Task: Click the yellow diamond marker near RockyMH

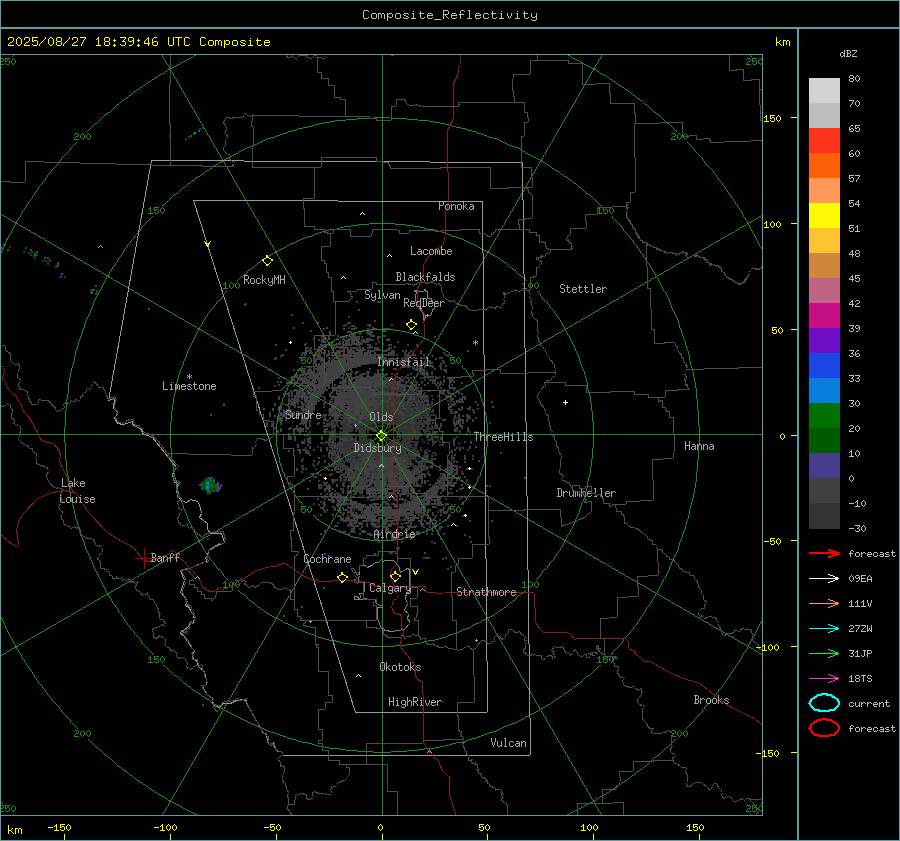Action: coord(267,261)
